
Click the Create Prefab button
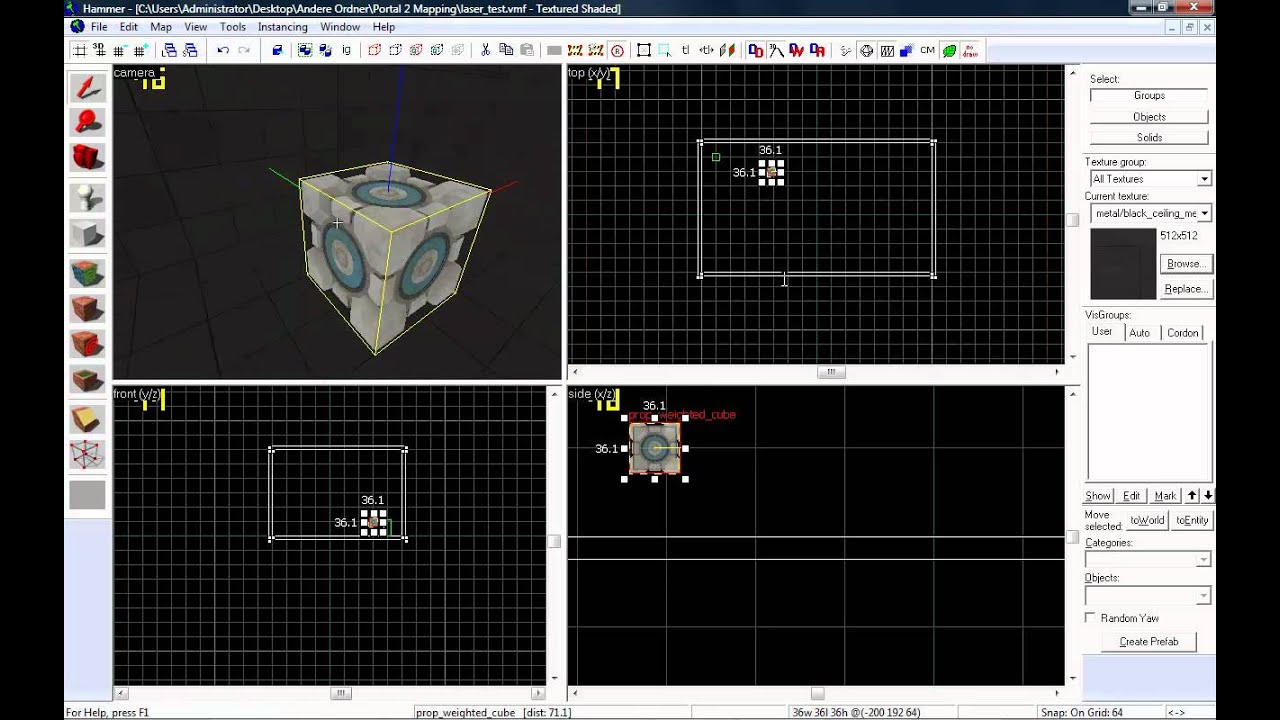coord(1149,642)
